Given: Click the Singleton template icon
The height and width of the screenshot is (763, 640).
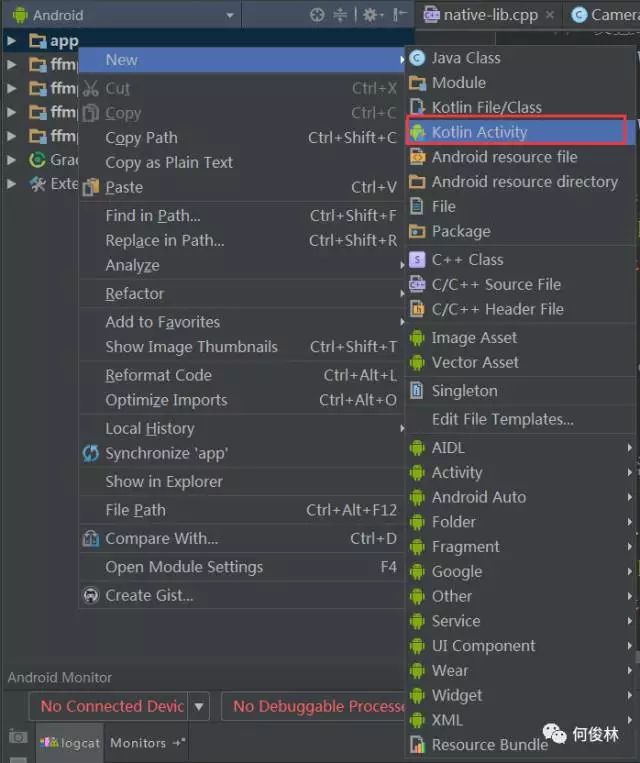Looking at the screenshot, I should 417,391.
